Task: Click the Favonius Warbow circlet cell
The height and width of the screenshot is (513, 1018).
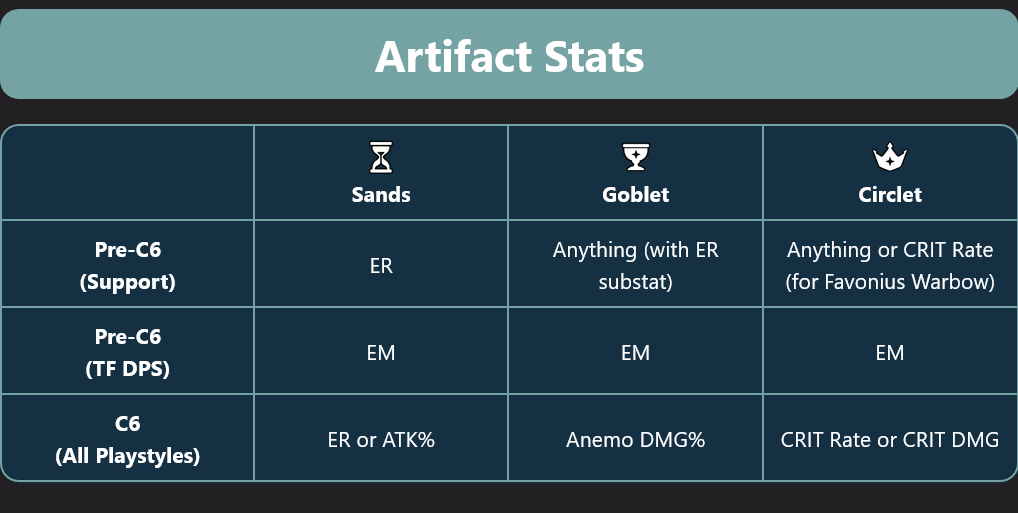Action: [x=890, y=265]
